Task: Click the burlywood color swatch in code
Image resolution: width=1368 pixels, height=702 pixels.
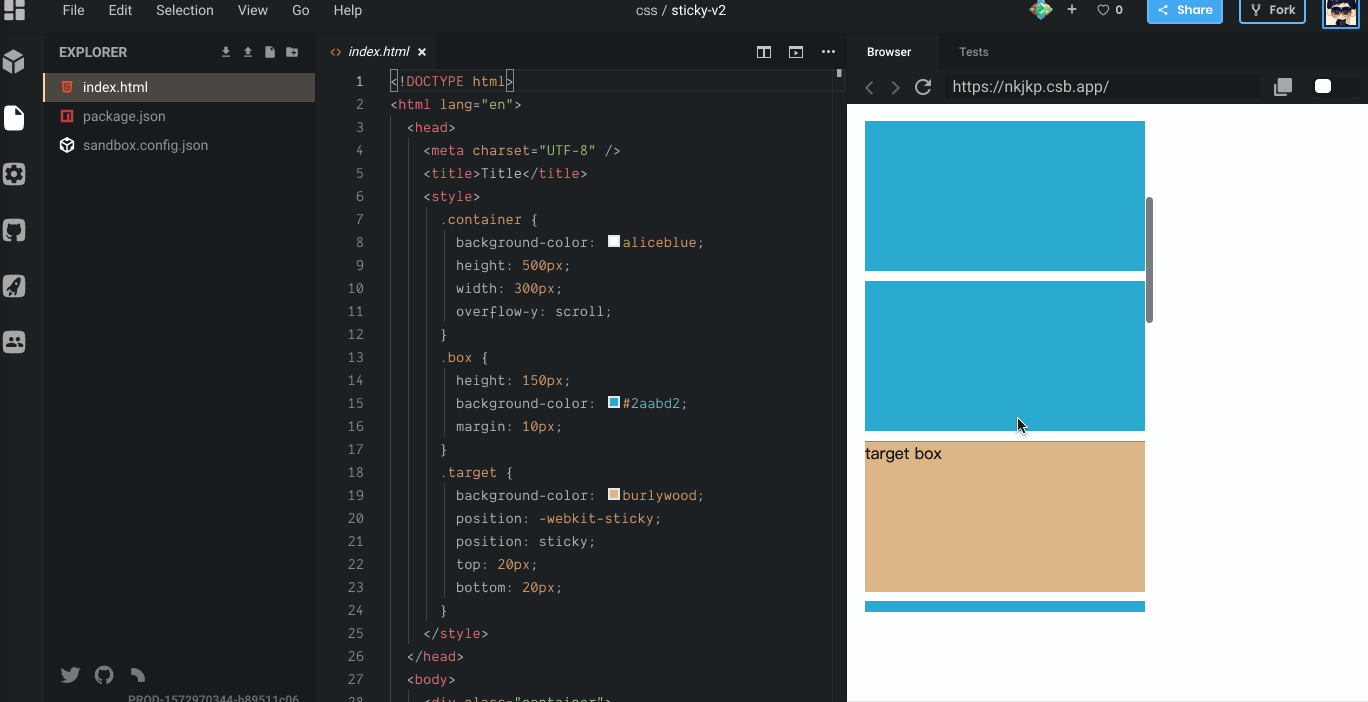Action: (614, 495)
